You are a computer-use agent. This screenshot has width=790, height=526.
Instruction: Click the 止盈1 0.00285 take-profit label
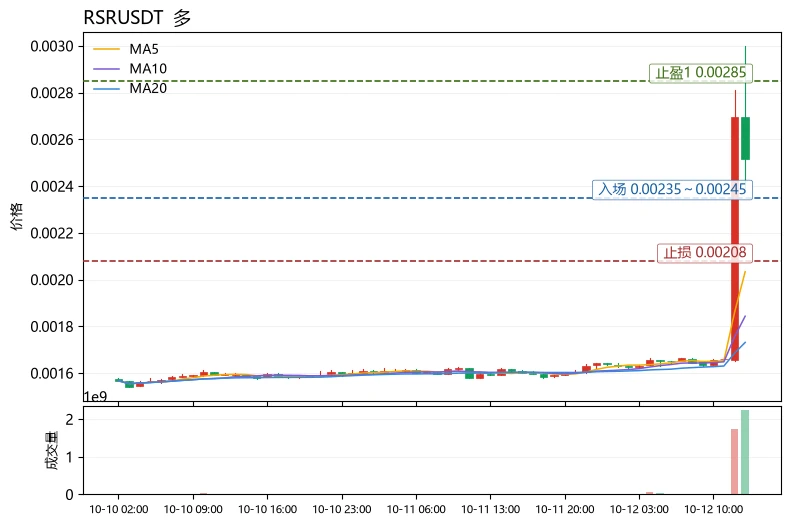coord(700,73)
